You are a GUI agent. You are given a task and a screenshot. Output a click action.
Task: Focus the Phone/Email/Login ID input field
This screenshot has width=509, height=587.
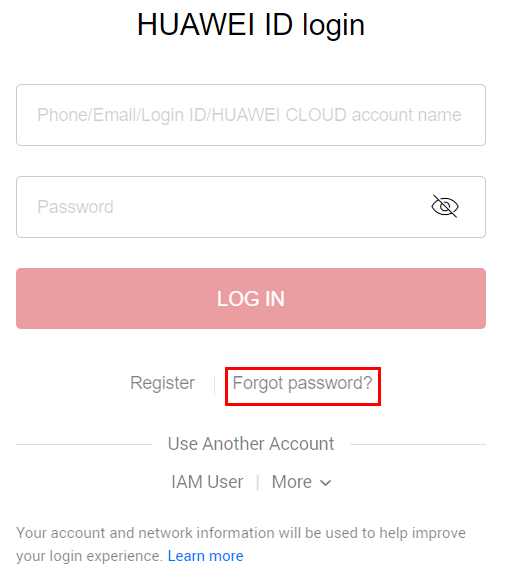(251, 115)
